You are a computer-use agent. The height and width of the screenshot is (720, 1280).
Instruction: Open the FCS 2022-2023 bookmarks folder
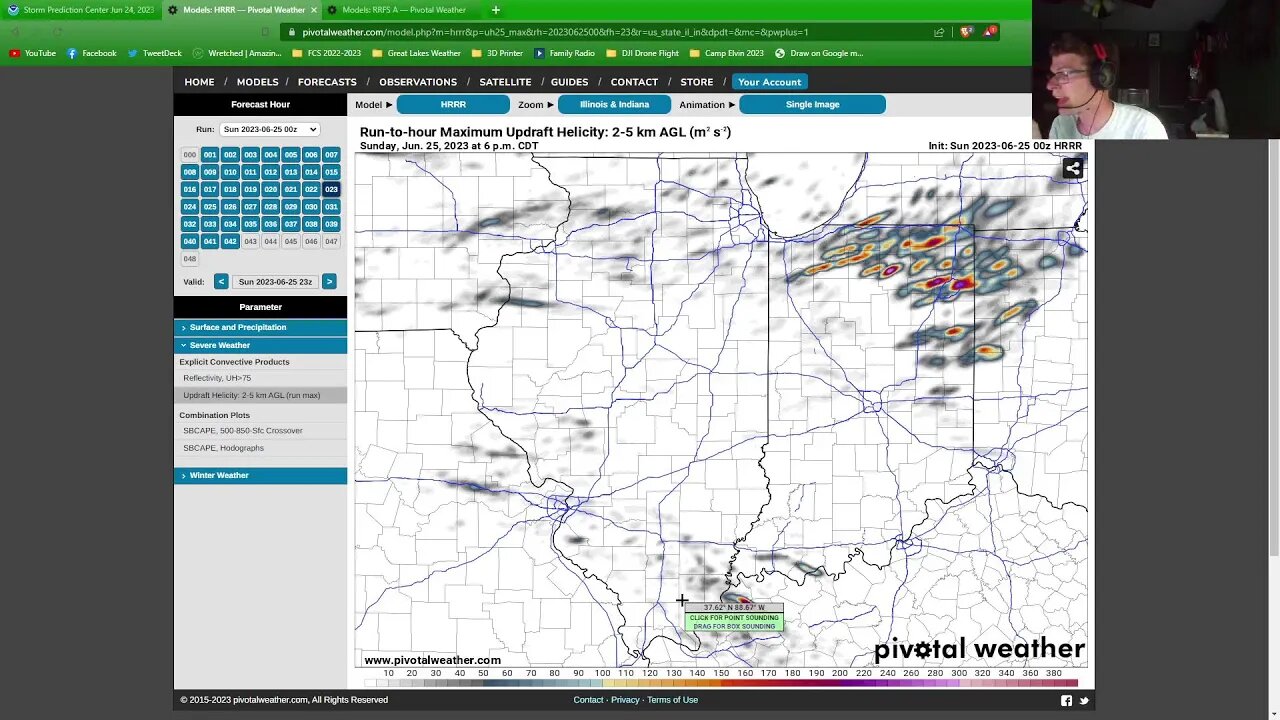click(x=326, y=53)
